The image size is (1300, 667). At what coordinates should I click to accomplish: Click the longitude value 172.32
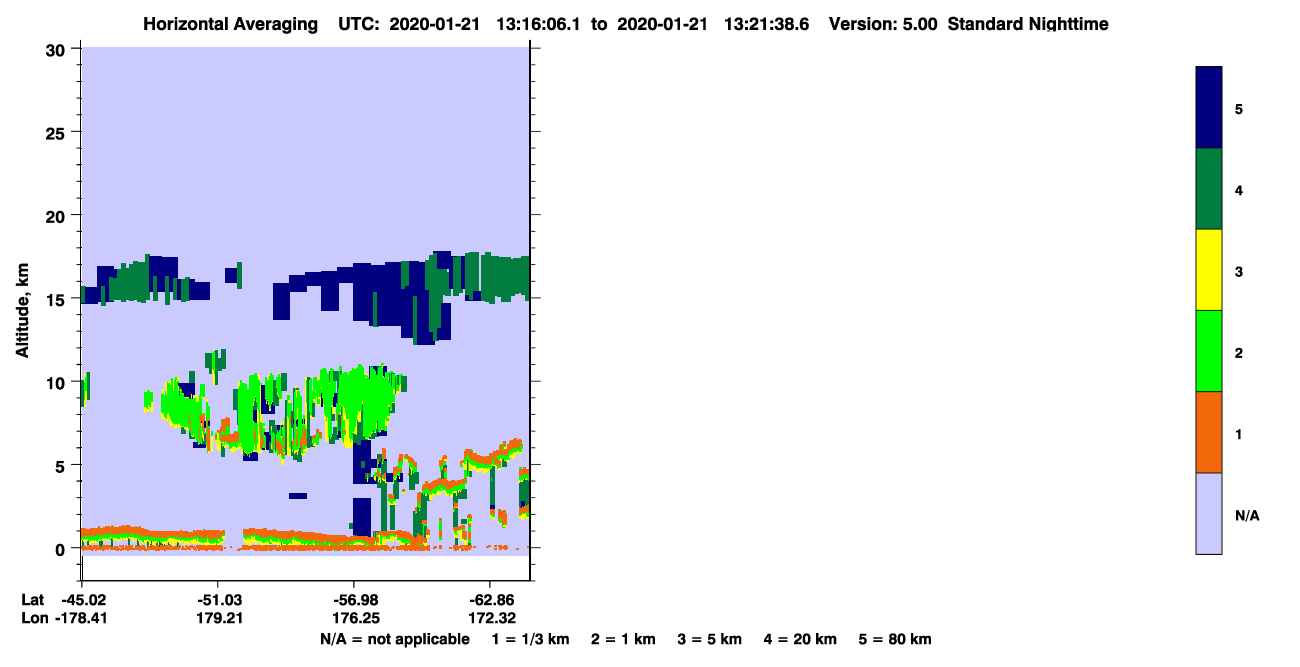(x=493, y=618)
